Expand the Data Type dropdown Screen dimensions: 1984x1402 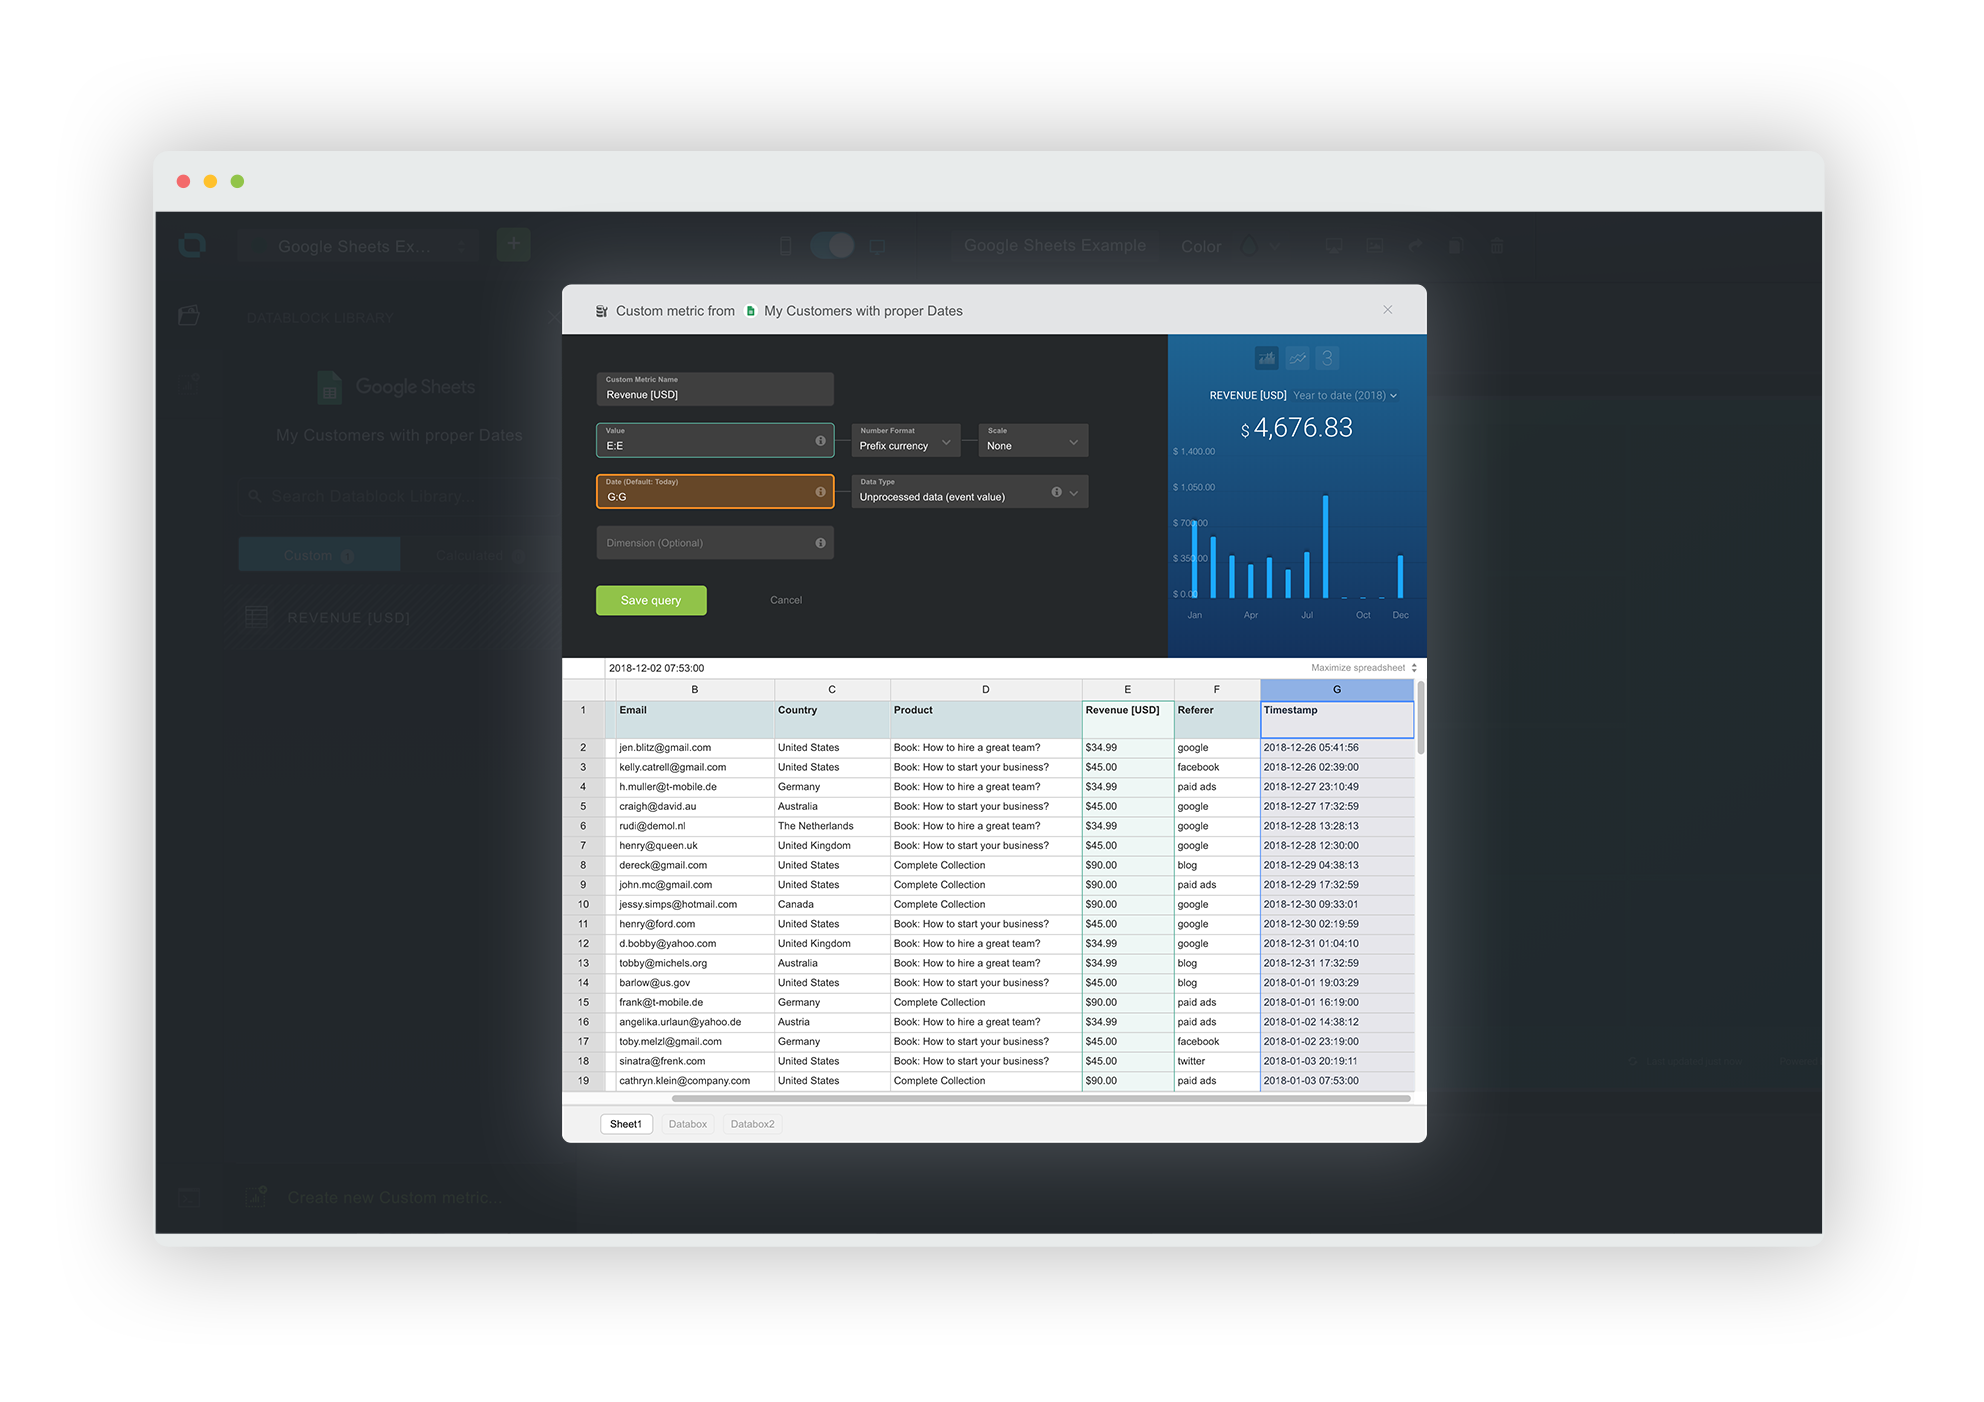pyautogui.click(x=1074, y=493)
